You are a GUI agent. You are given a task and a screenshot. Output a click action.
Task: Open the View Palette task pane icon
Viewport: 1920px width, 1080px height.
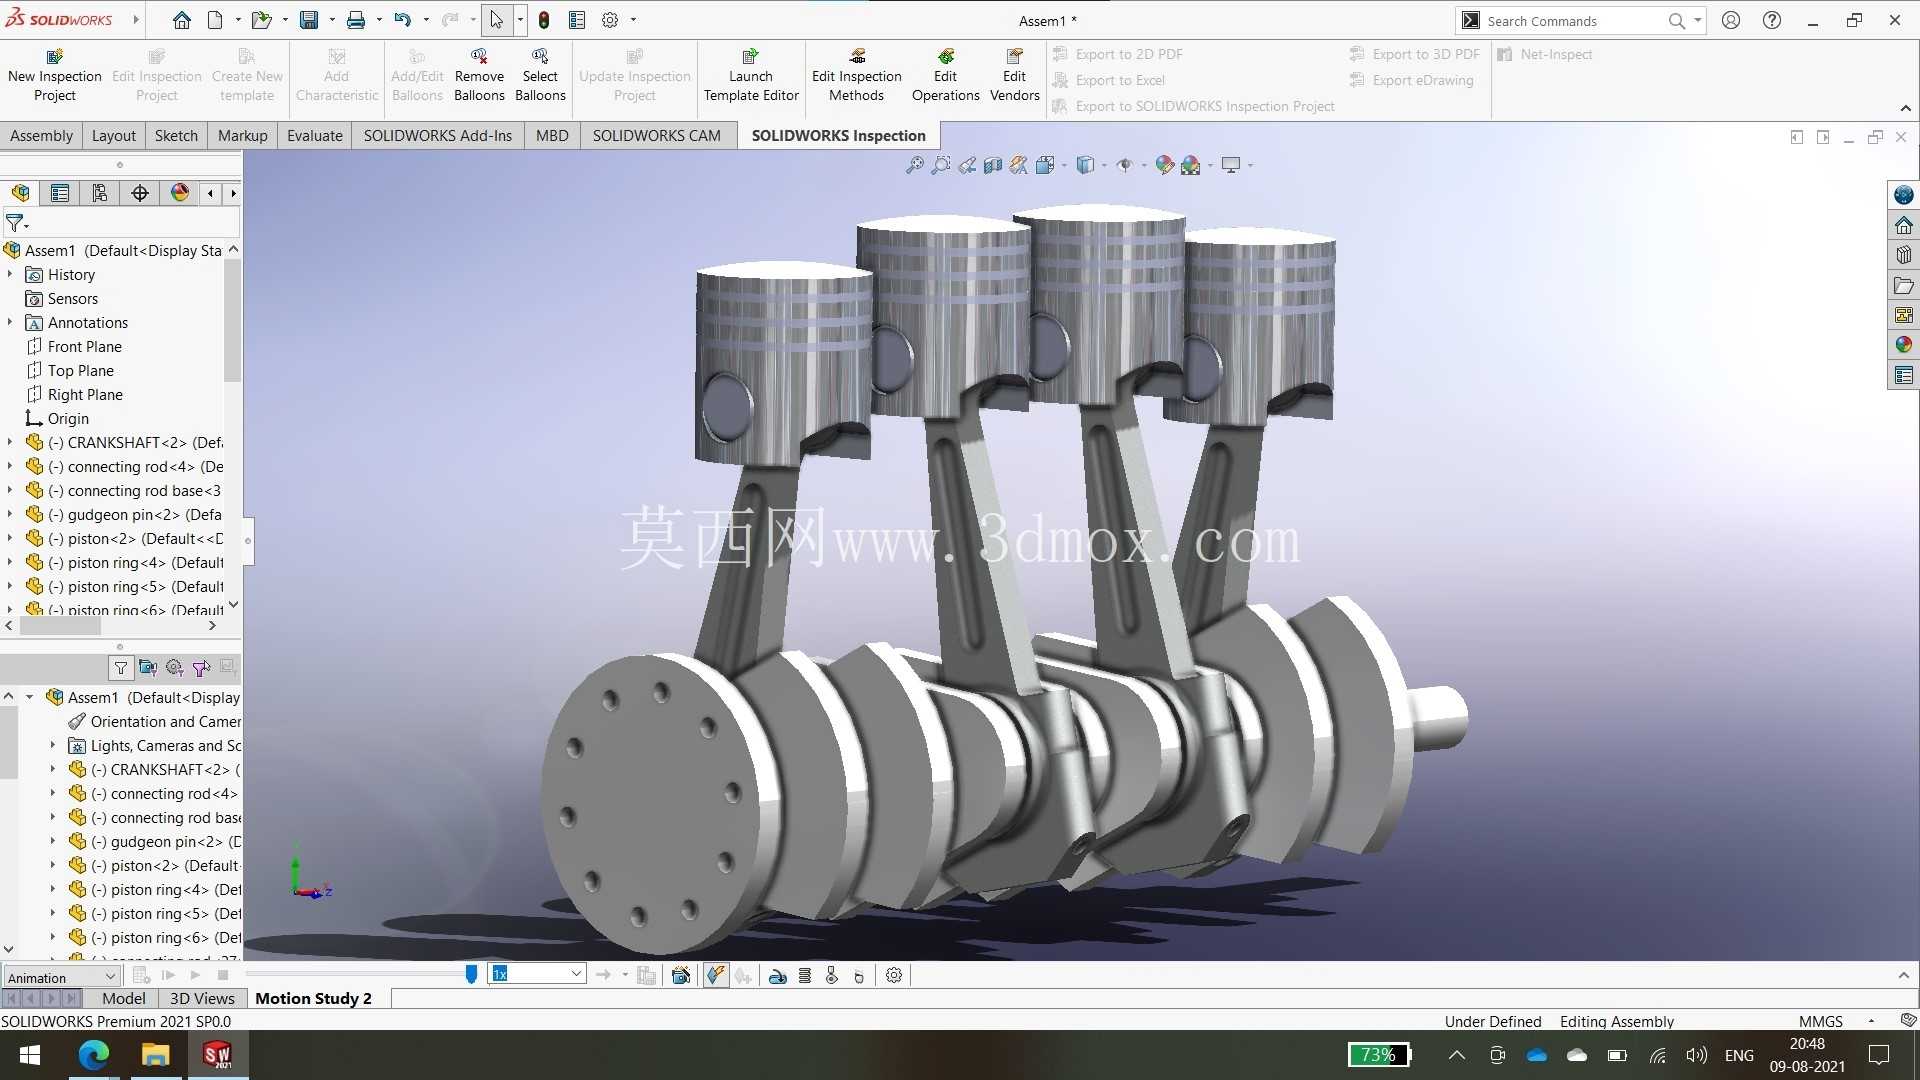pos(1904,315)
